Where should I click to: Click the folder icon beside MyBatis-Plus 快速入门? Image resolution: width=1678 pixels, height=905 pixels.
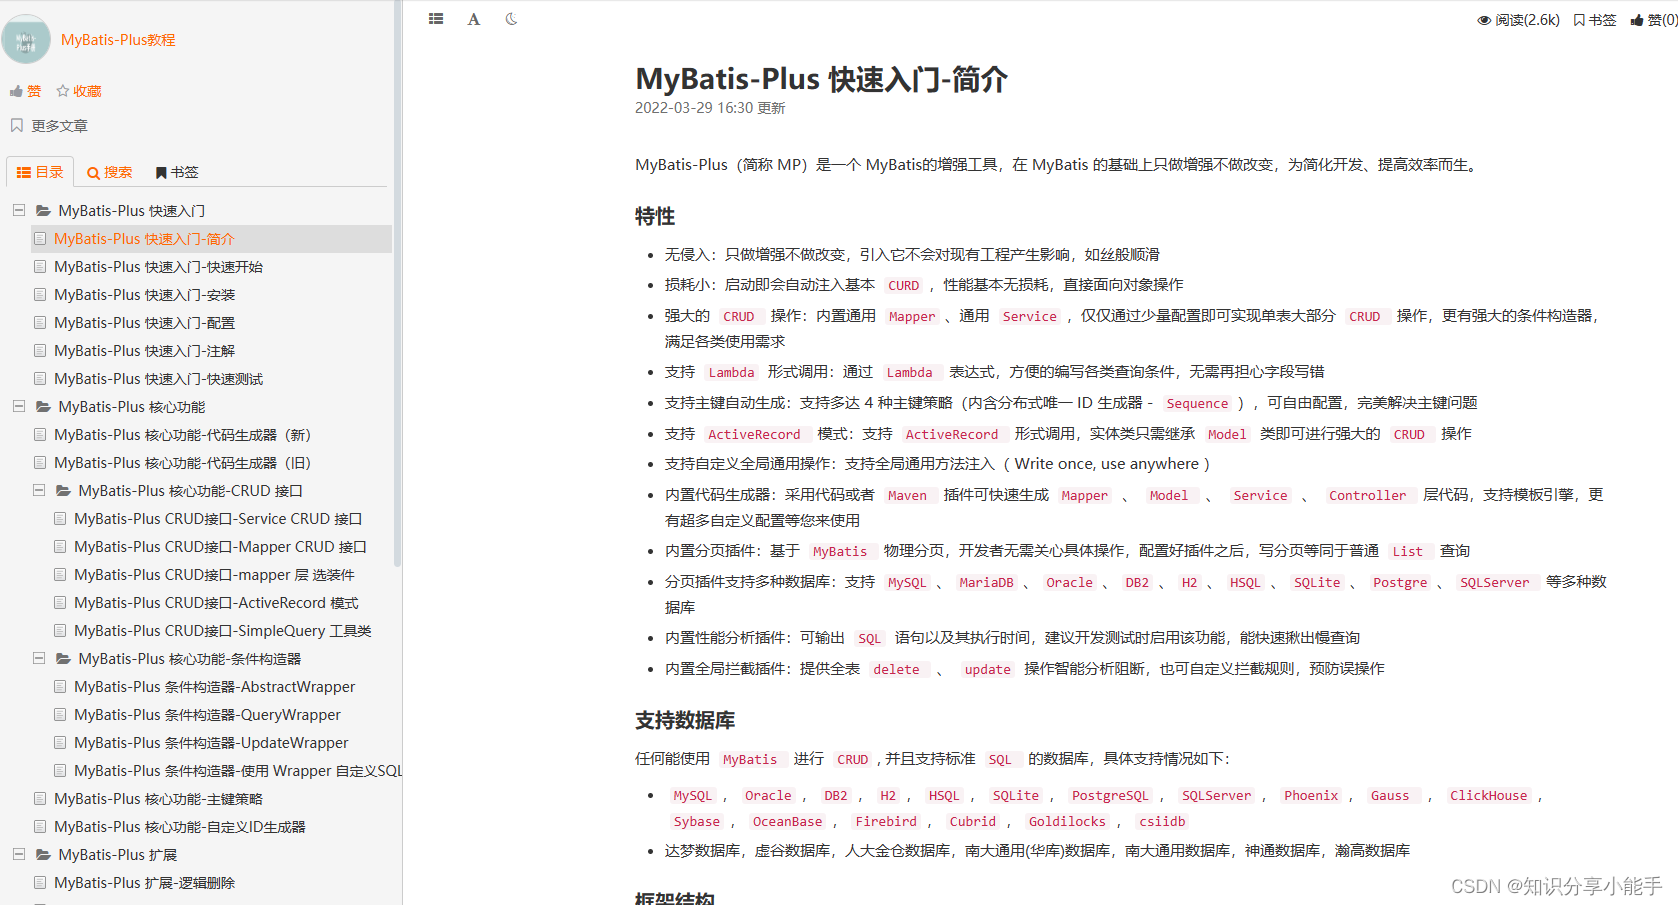(43, 211)
